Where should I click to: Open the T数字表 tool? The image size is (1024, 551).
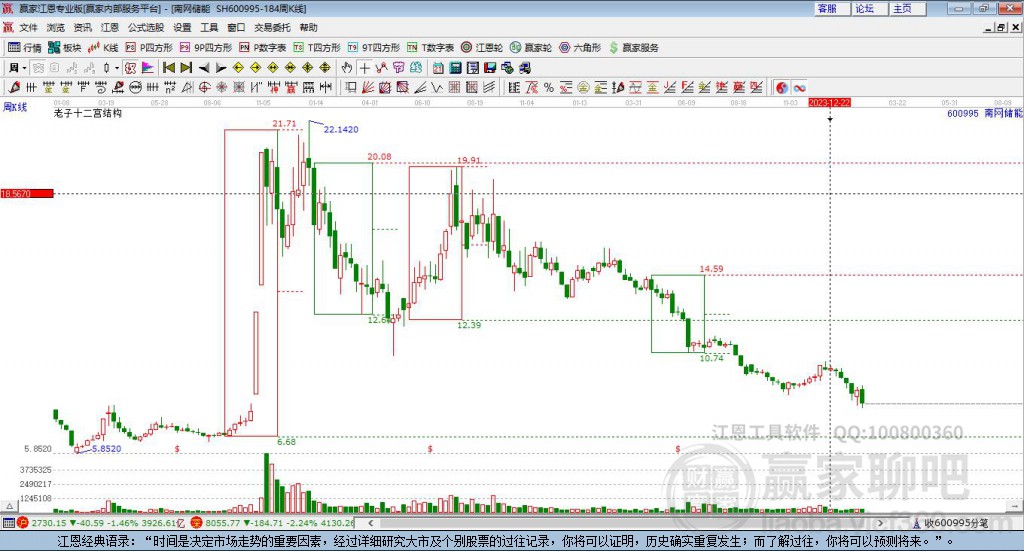[430, 48]
